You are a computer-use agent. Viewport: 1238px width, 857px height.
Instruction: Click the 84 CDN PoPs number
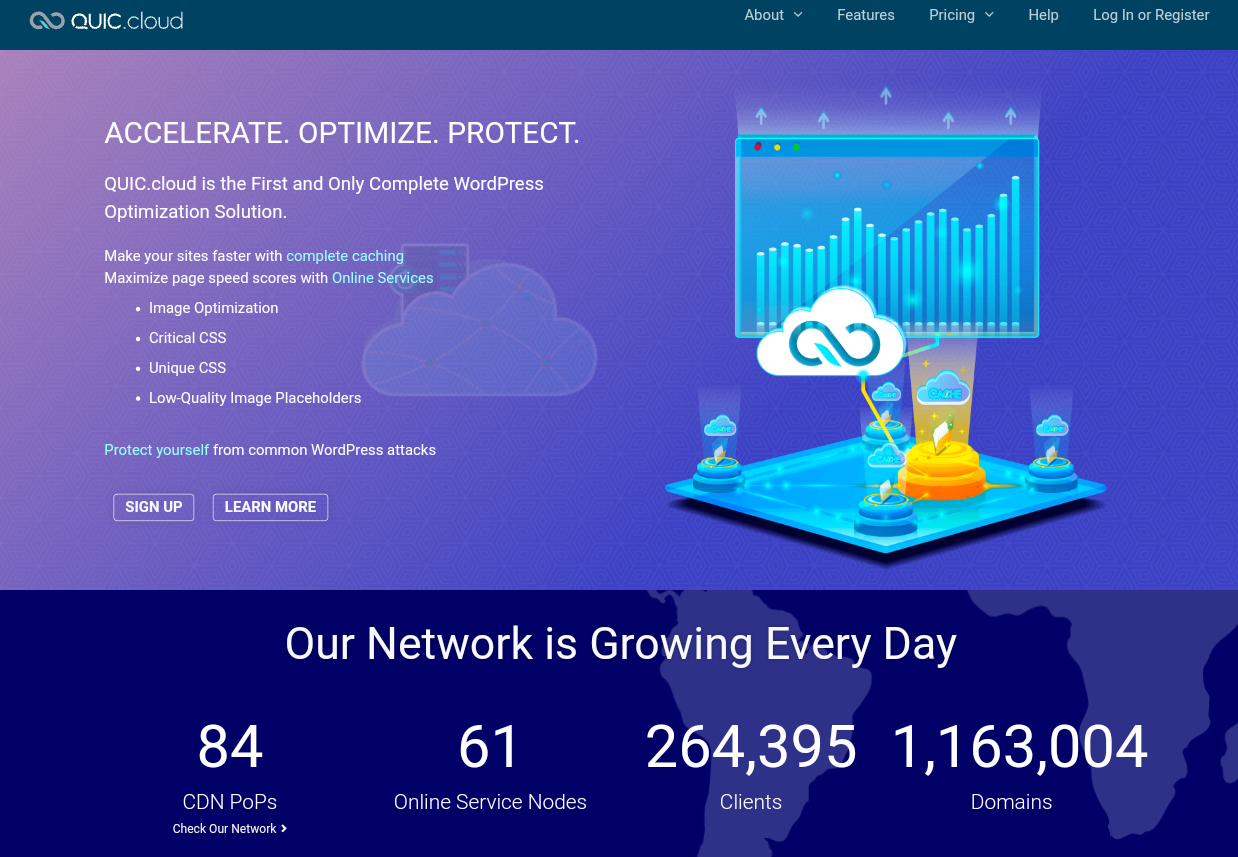230,747
